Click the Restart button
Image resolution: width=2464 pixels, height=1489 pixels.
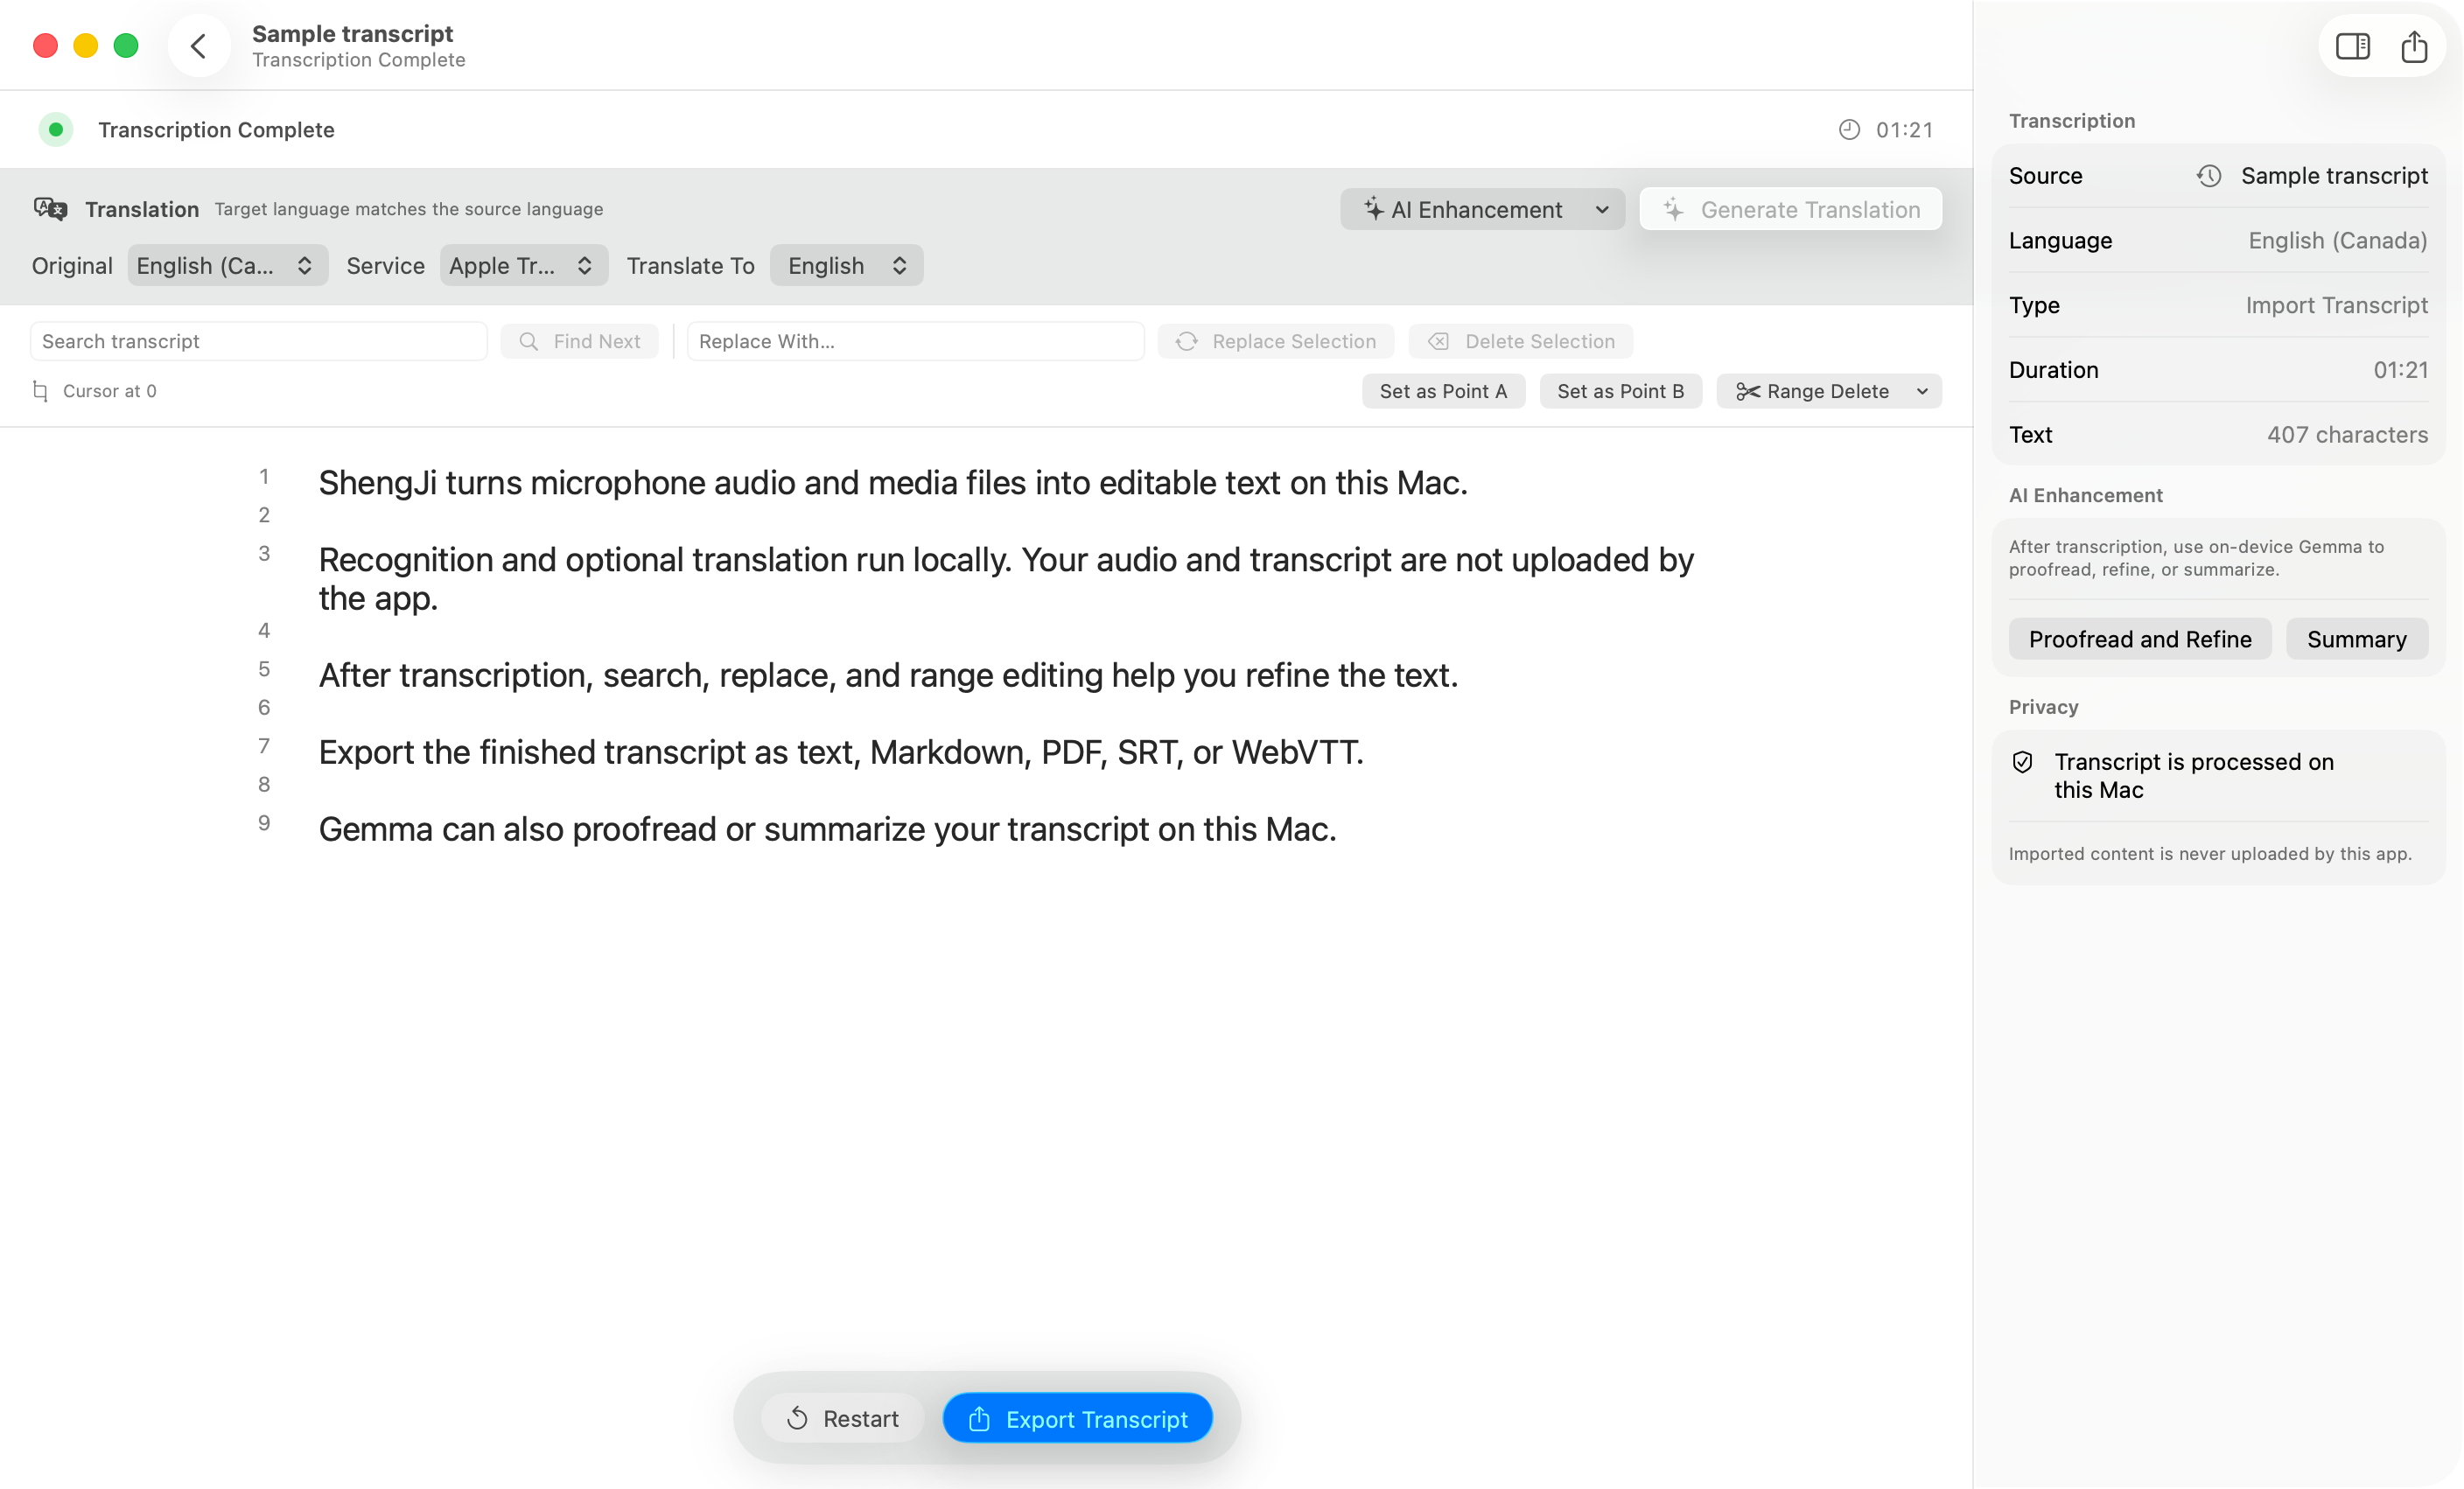click(843, 1418)
